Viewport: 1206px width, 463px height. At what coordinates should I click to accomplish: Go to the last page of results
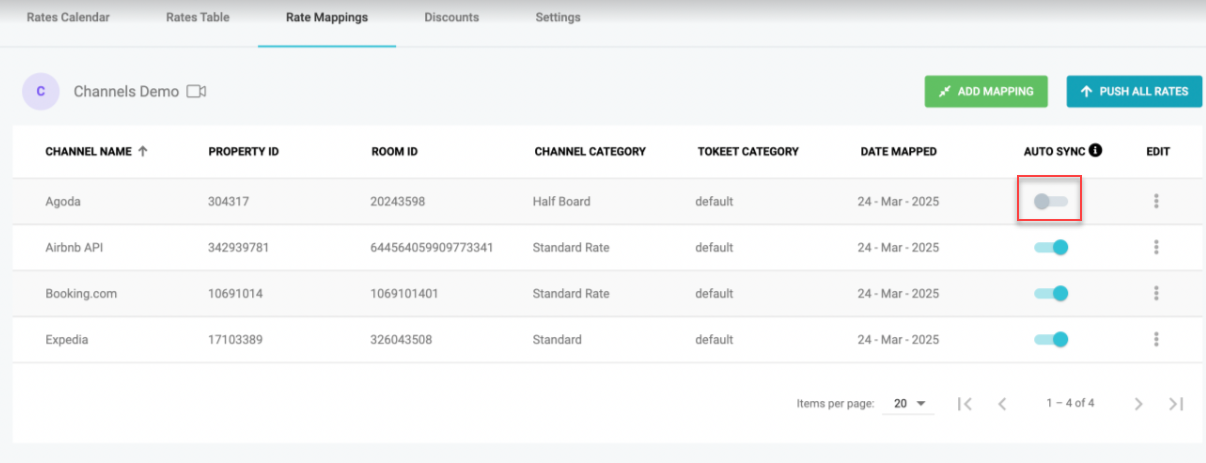click(1176, 403)
